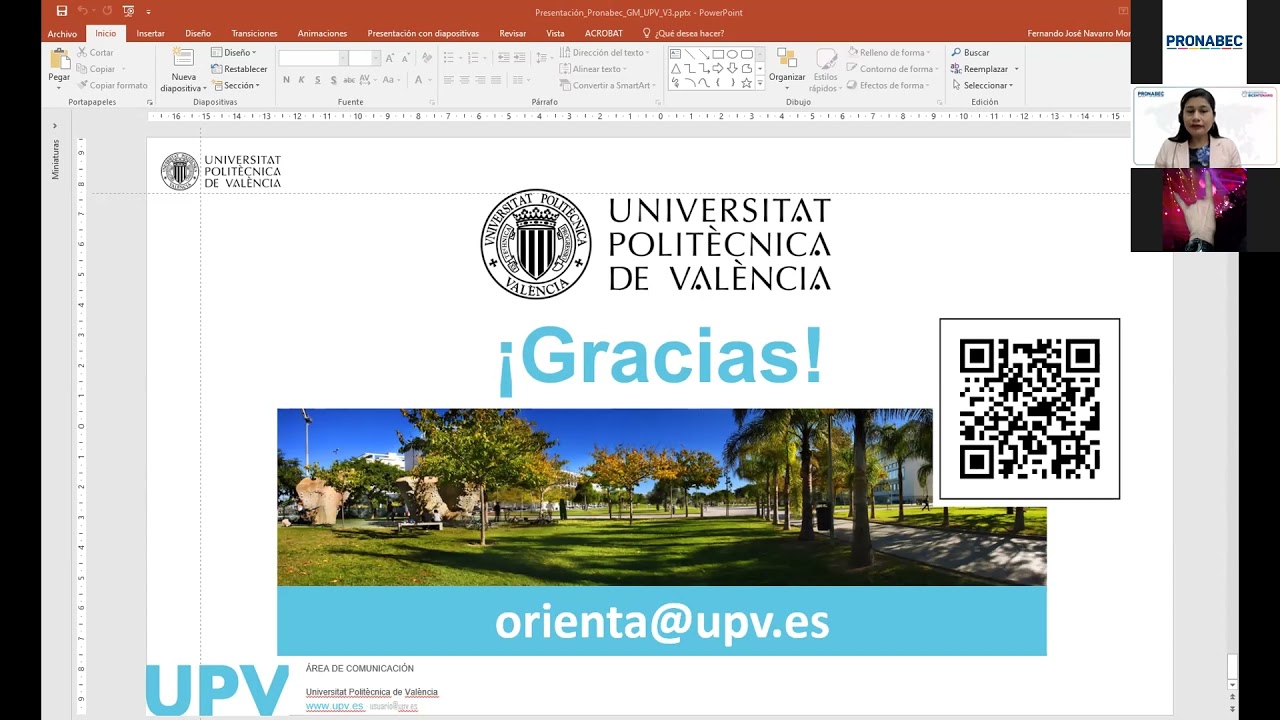This screenshot has height=720, width=1280.
Task: Open Presentación con diapositivas tab
Action: coord(423,33)
